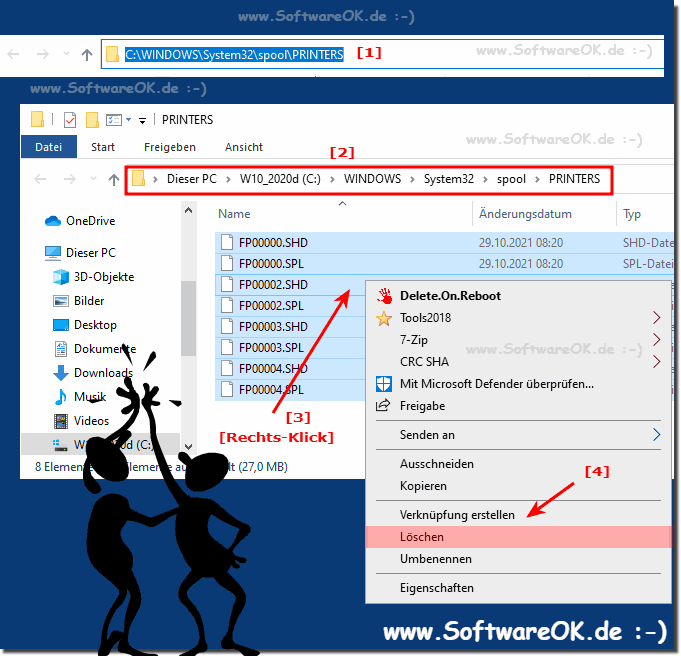Image resolution: width=681 pixels, height=656 pixels.
Task: Switch to the Ansicht ribbon tab
Action: 244,147
